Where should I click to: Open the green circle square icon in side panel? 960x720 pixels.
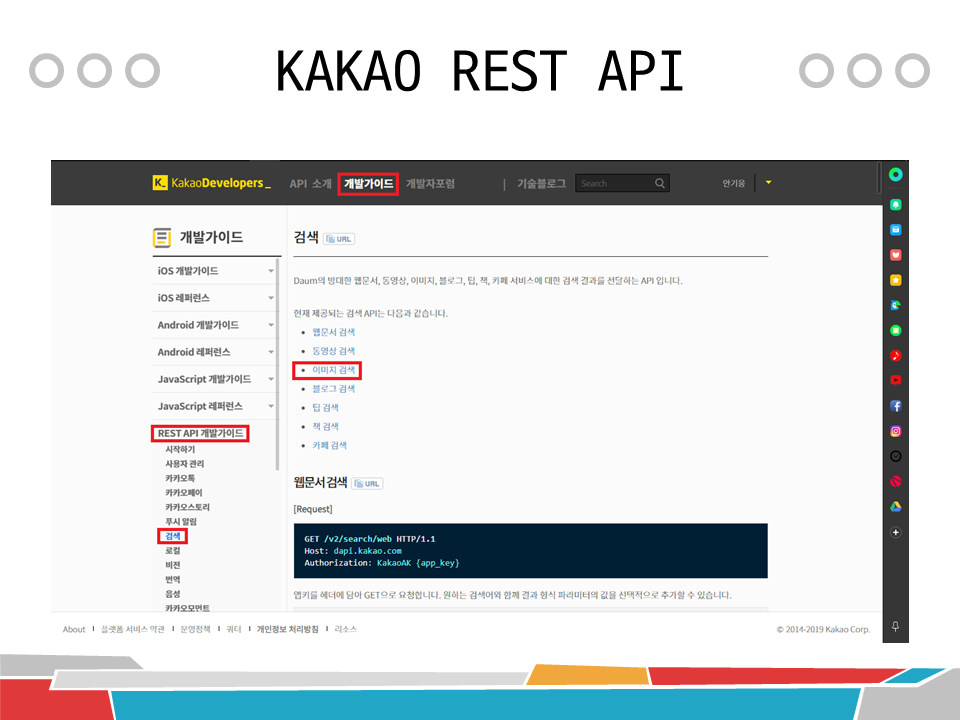[x=895, y=331]
